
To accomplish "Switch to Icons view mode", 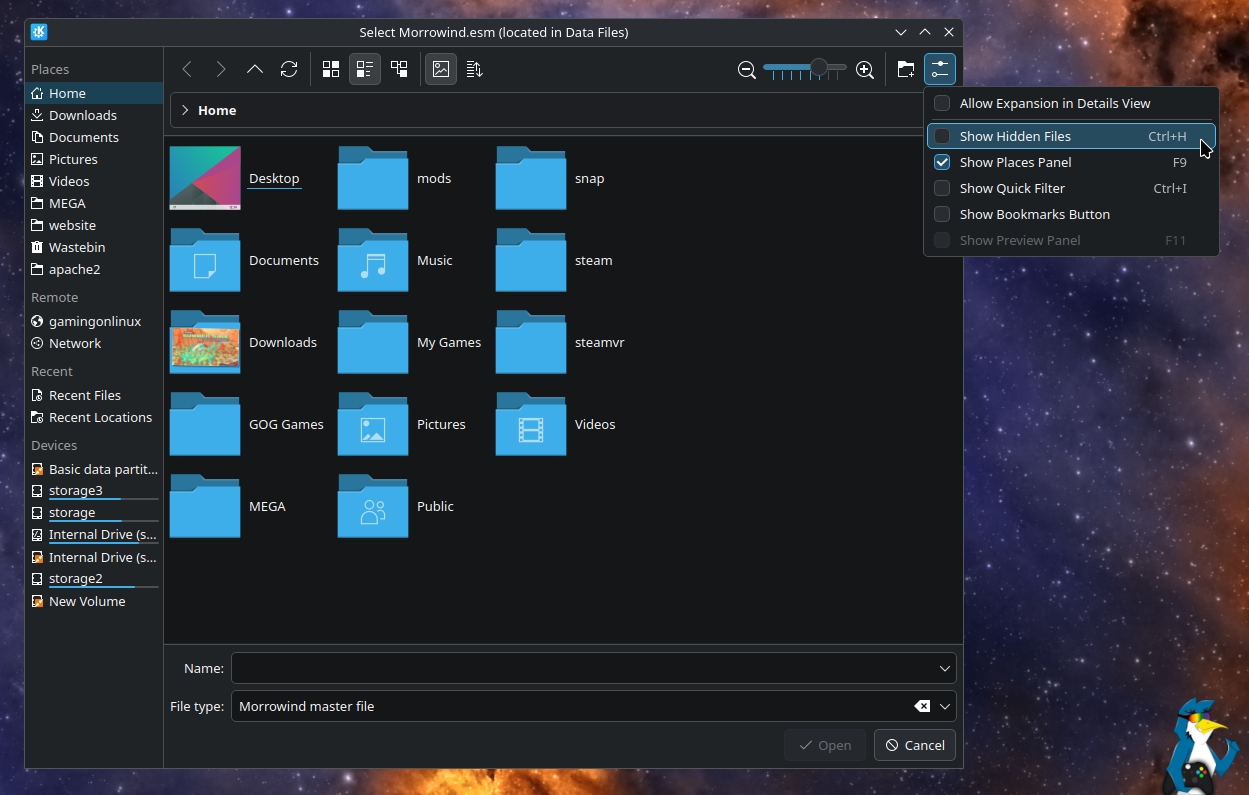I will 331,69.
